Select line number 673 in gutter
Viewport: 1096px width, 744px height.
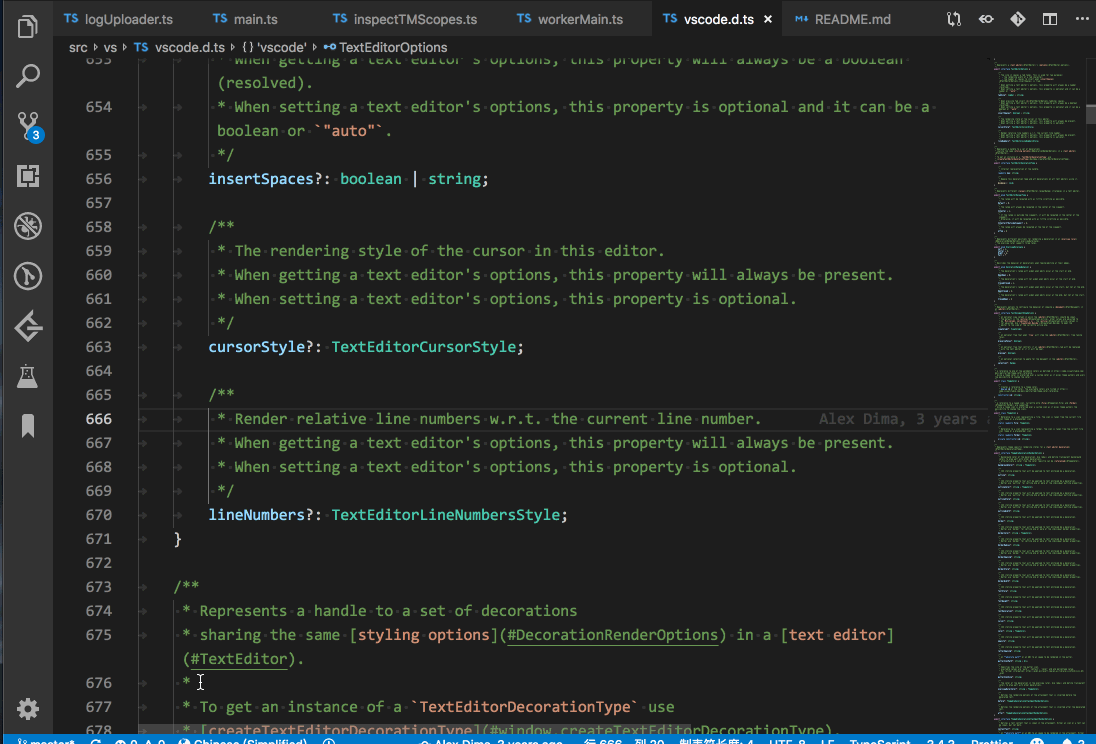(x=99, y=587)
